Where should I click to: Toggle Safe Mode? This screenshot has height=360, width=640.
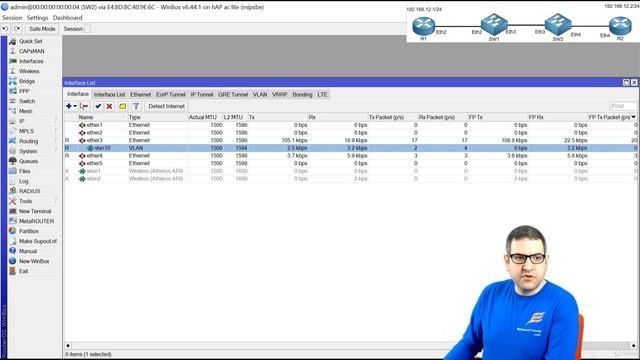coord(42,29)
